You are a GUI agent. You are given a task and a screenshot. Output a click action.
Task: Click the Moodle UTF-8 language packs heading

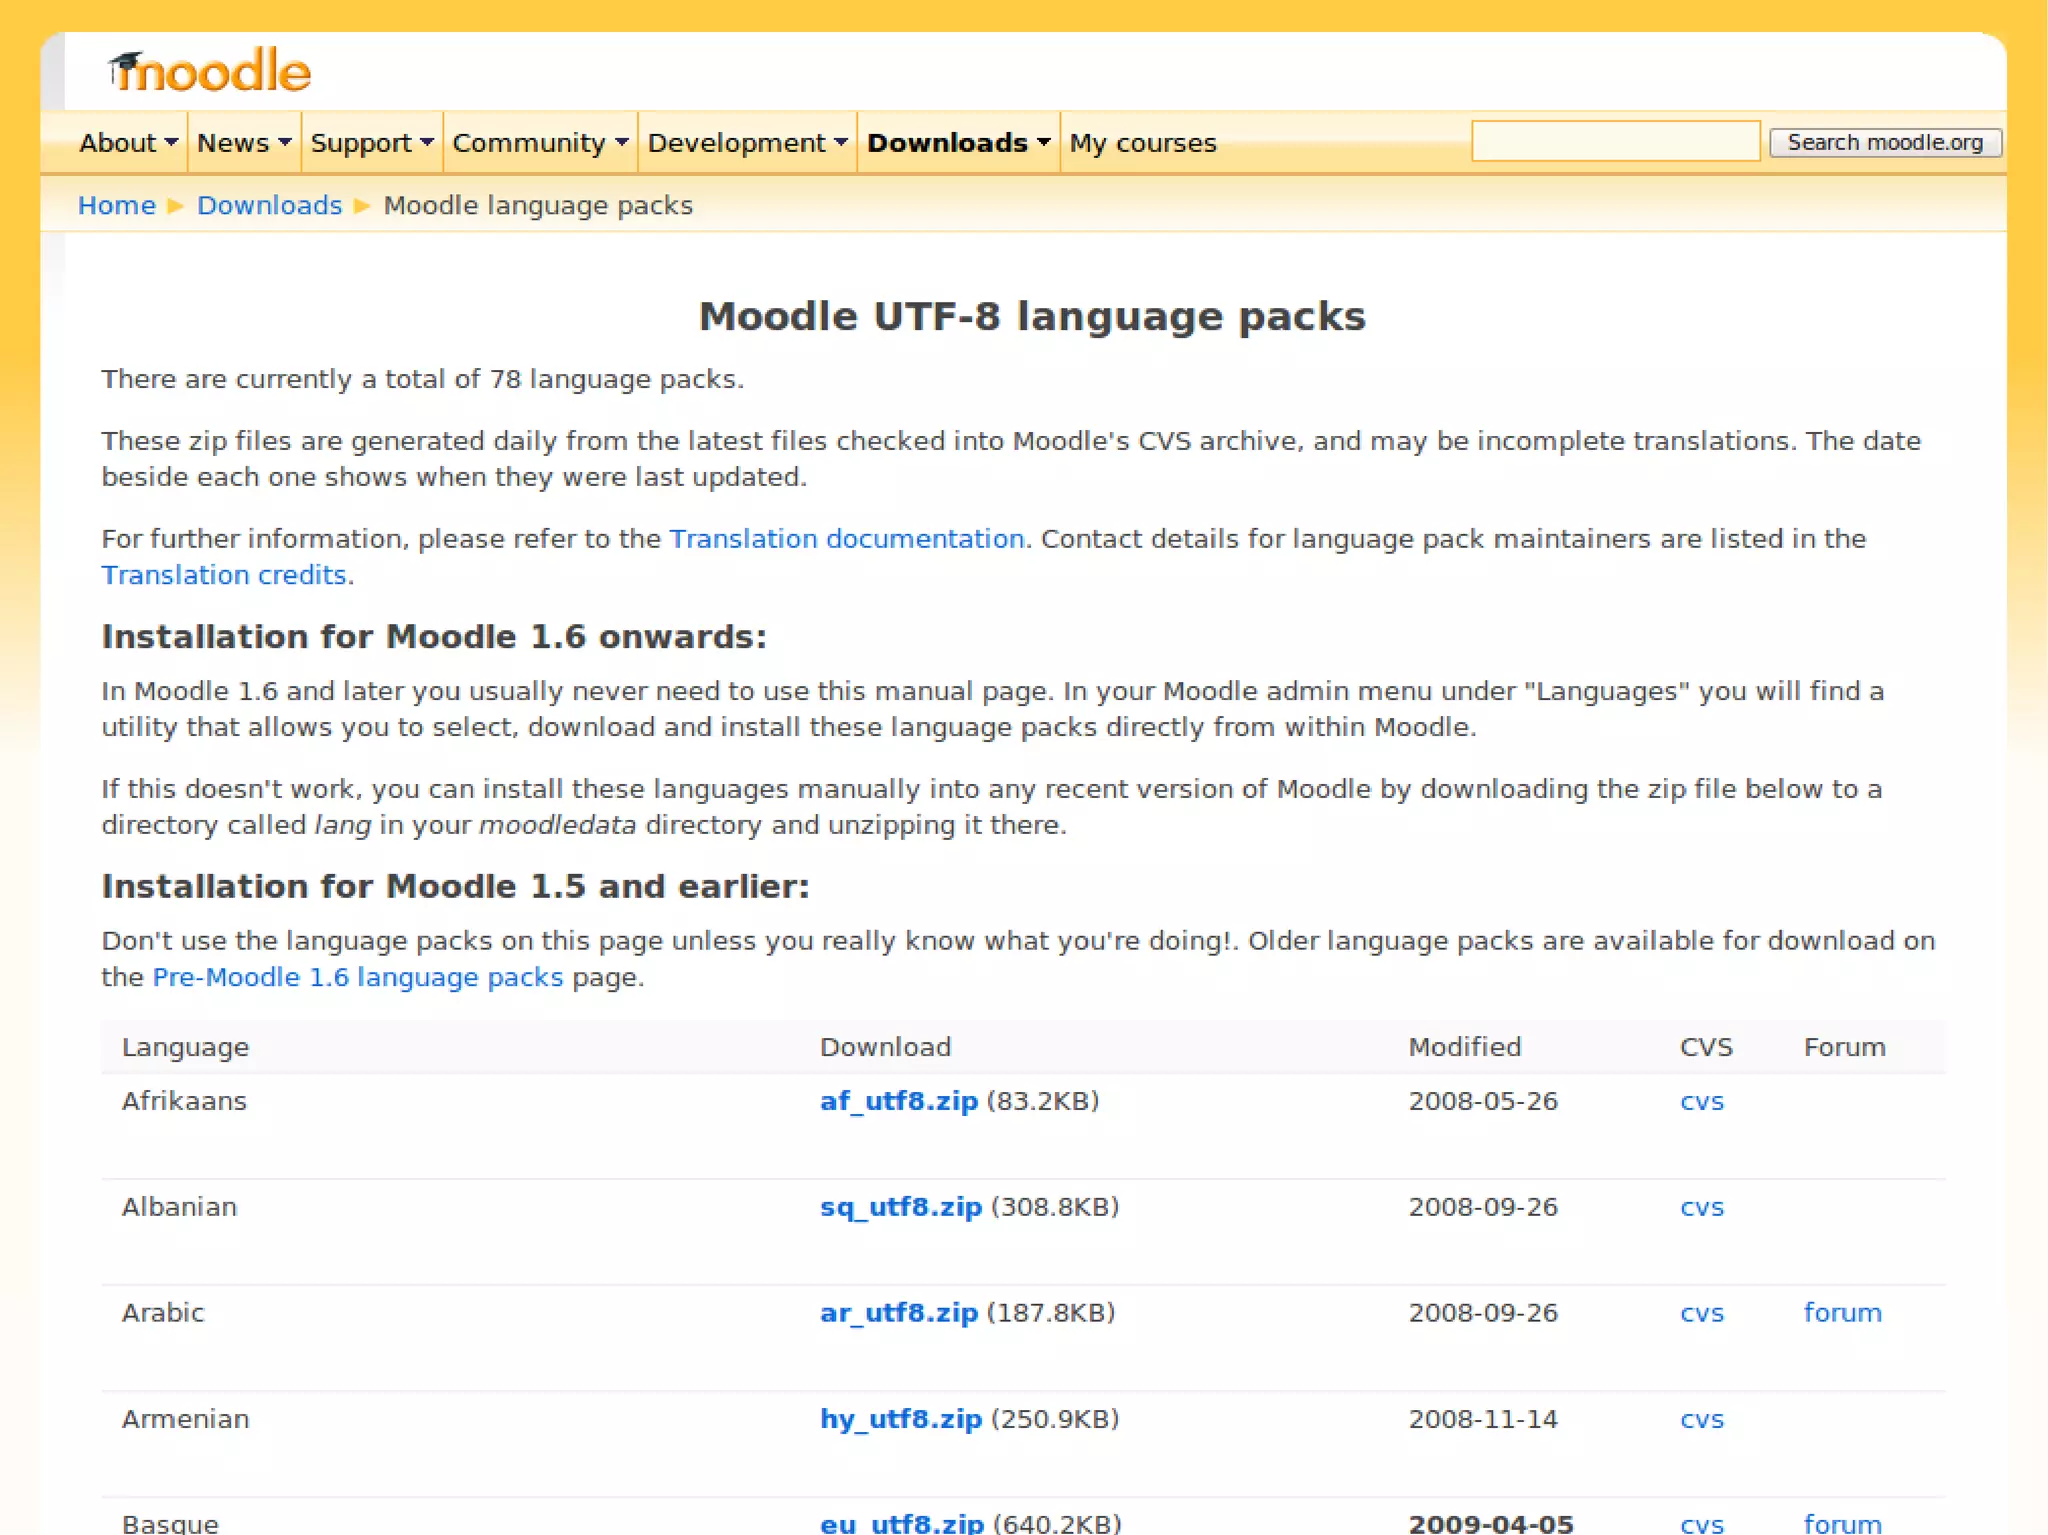point(1032,316)
